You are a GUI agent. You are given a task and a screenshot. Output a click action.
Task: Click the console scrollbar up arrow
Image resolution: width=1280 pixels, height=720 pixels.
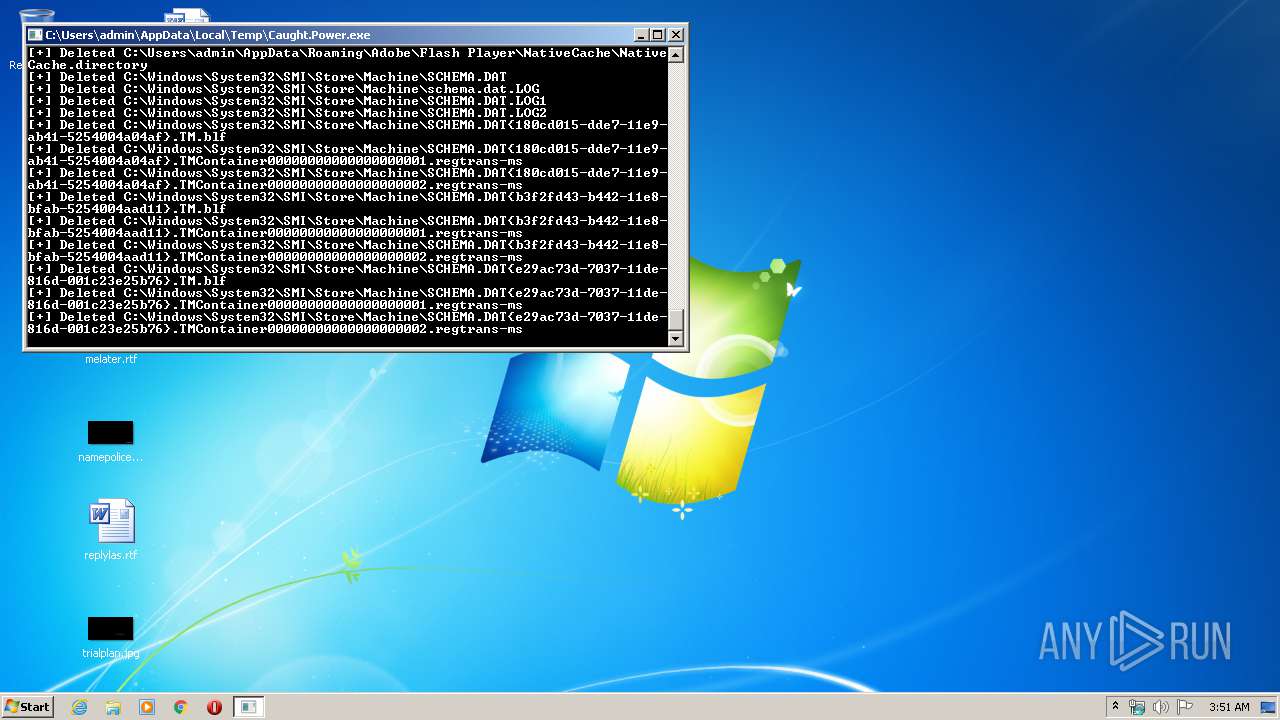click(x=676, y=55)
